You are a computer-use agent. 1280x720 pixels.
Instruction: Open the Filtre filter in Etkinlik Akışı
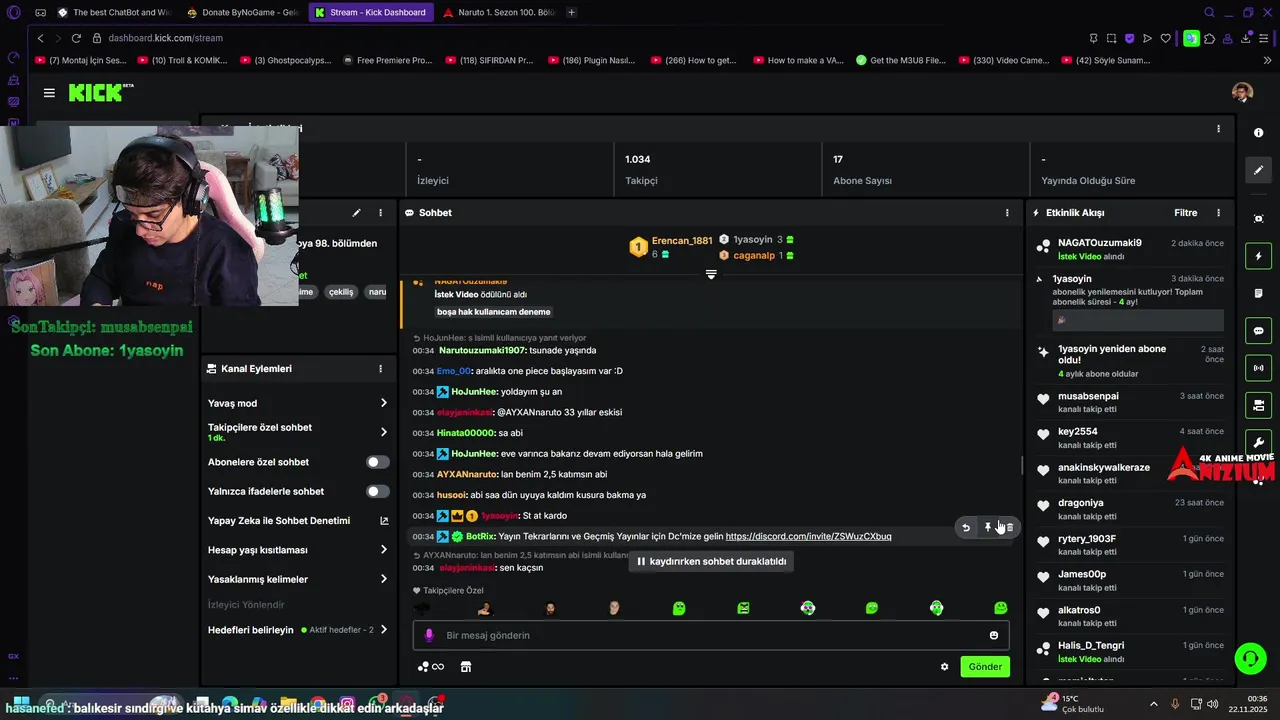(x=1185, y=213)
